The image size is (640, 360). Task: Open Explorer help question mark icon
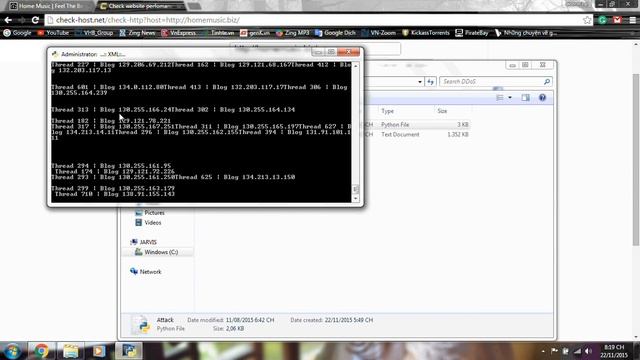pos(542,98)
